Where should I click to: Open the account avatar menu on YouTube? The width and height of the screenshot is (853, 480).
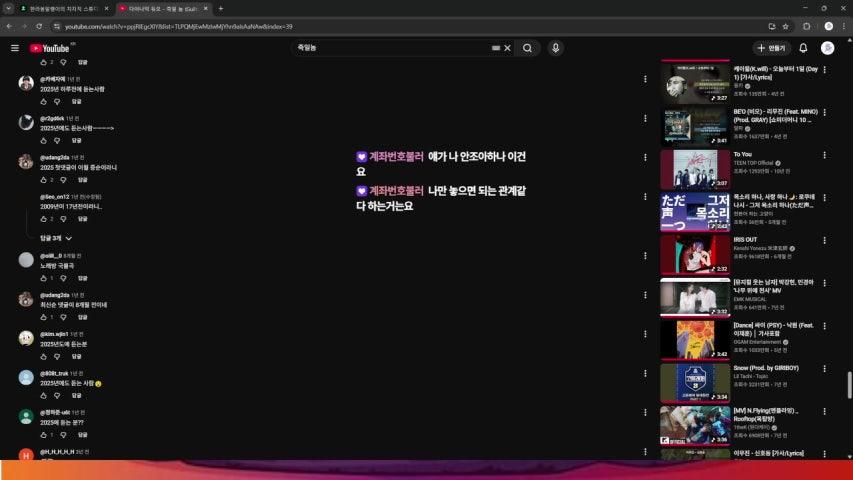click(827, 48)
